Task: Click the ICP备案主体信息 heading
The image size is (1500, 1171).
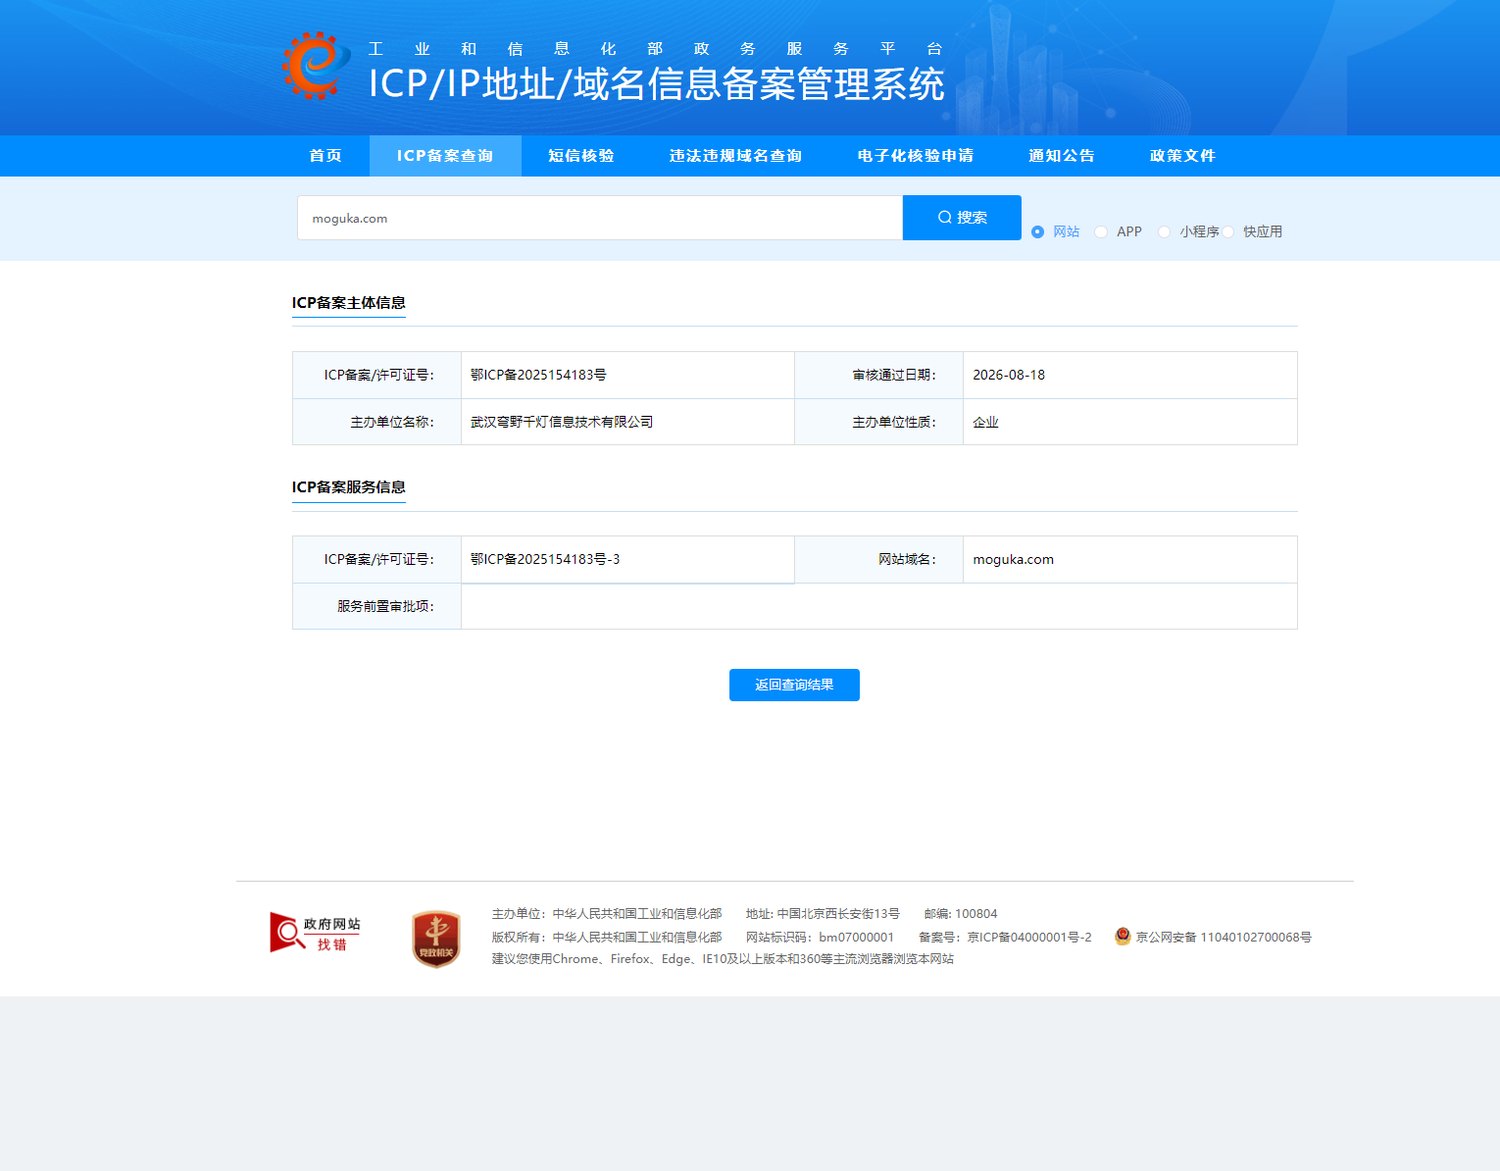Action: (348, 303)
